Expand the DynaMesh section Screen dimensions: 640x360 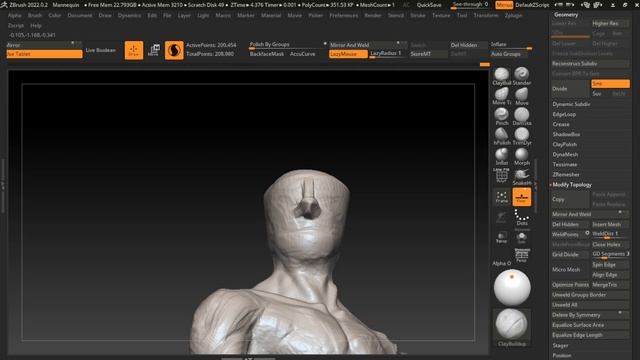[565, 154]
